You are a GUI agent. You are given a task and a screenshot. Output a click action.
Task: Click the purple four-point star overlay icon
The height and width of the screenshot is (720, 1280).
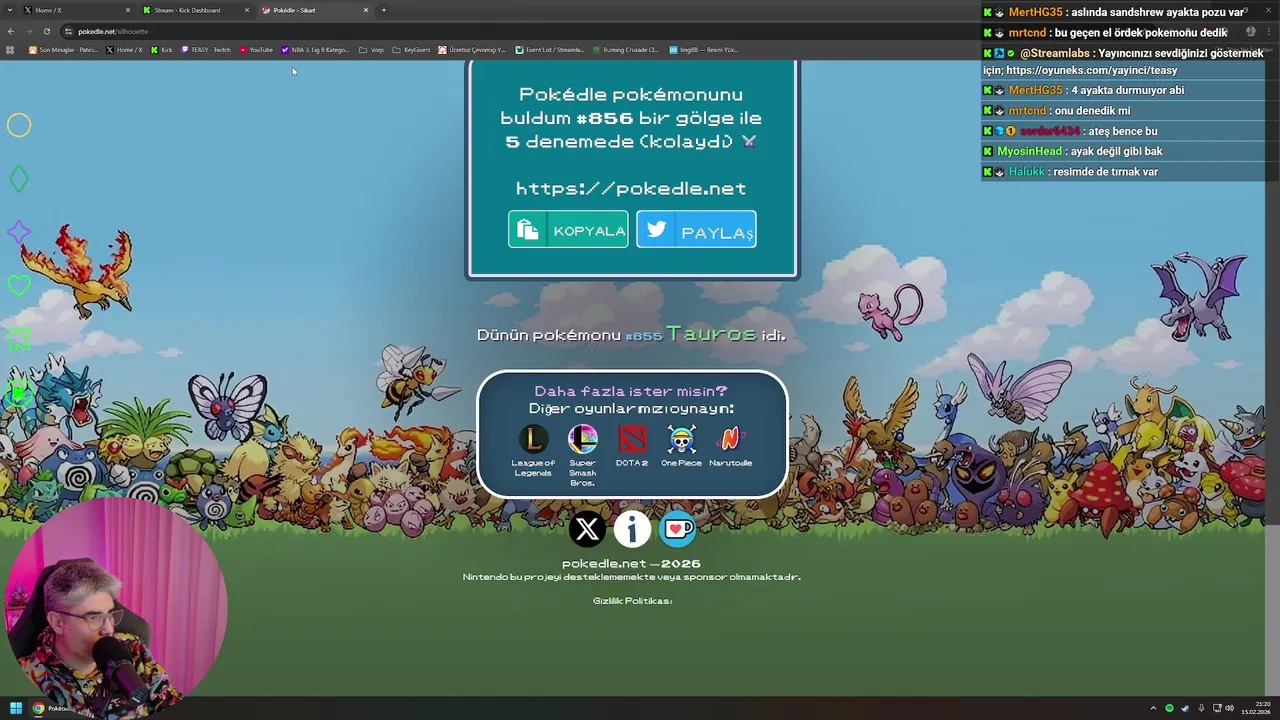[x=19, y=233]
